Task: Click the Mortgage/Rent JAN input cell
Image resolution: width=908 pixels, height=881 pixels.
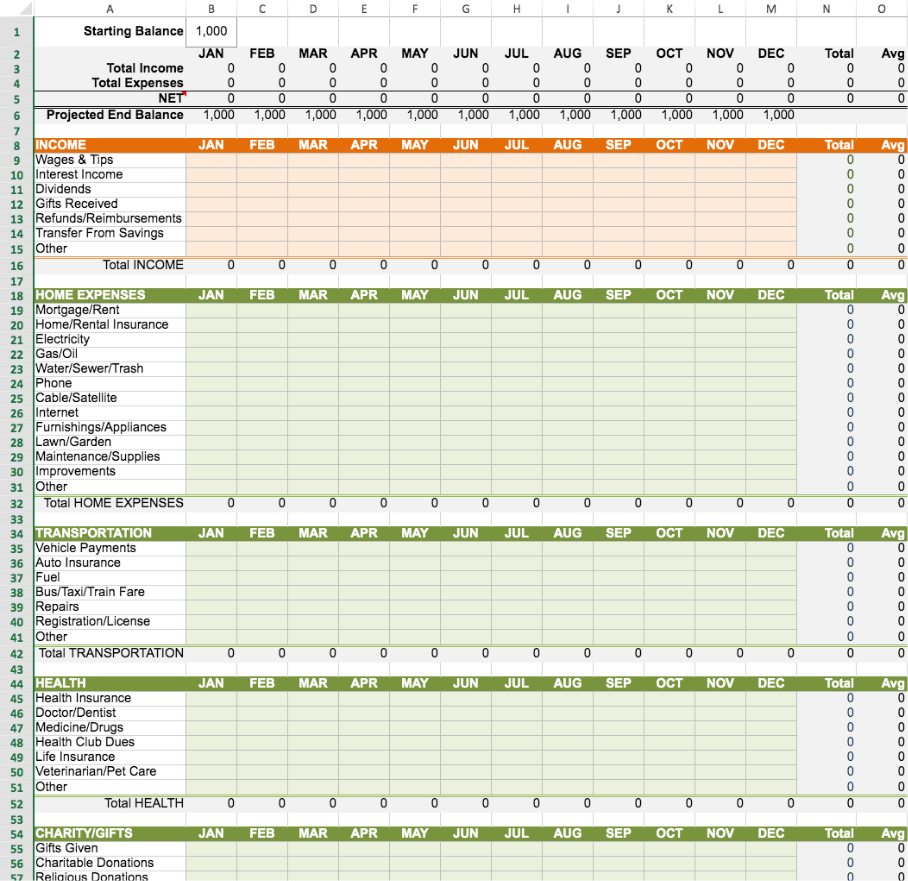Action: pos(211,310)
